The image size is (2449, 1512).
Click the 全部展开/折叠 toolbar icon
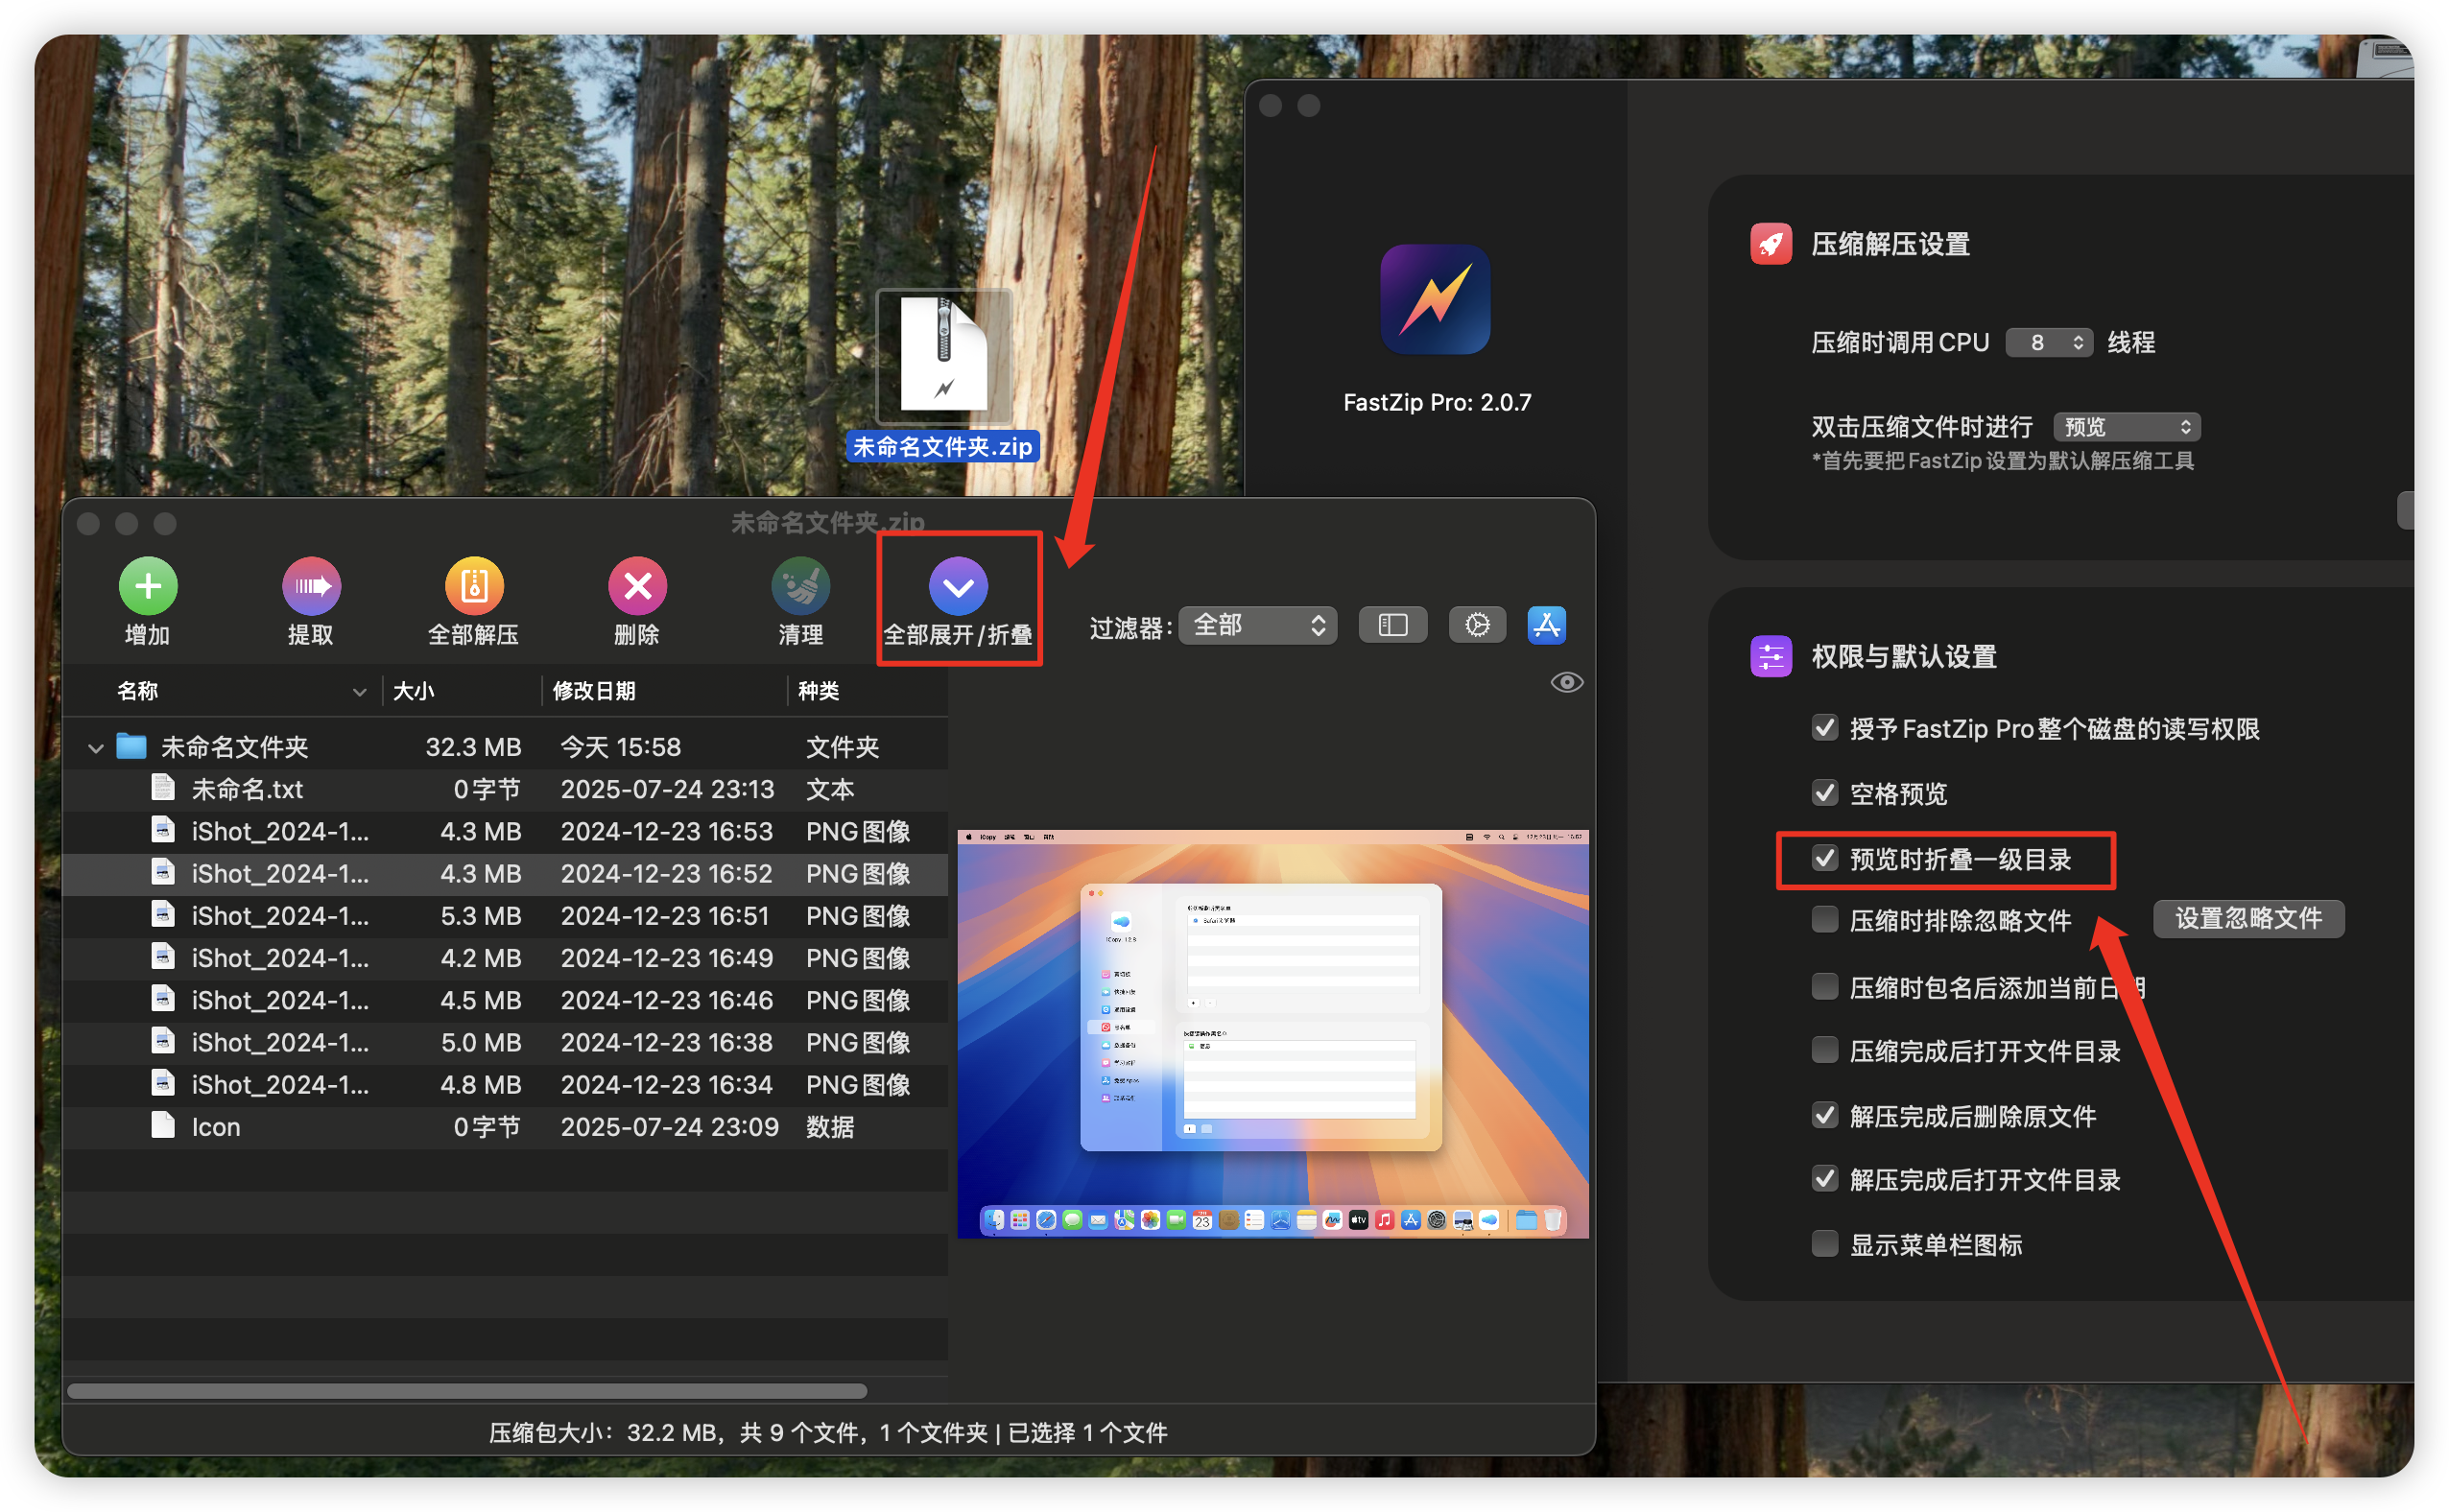click(x=958, y=586)
